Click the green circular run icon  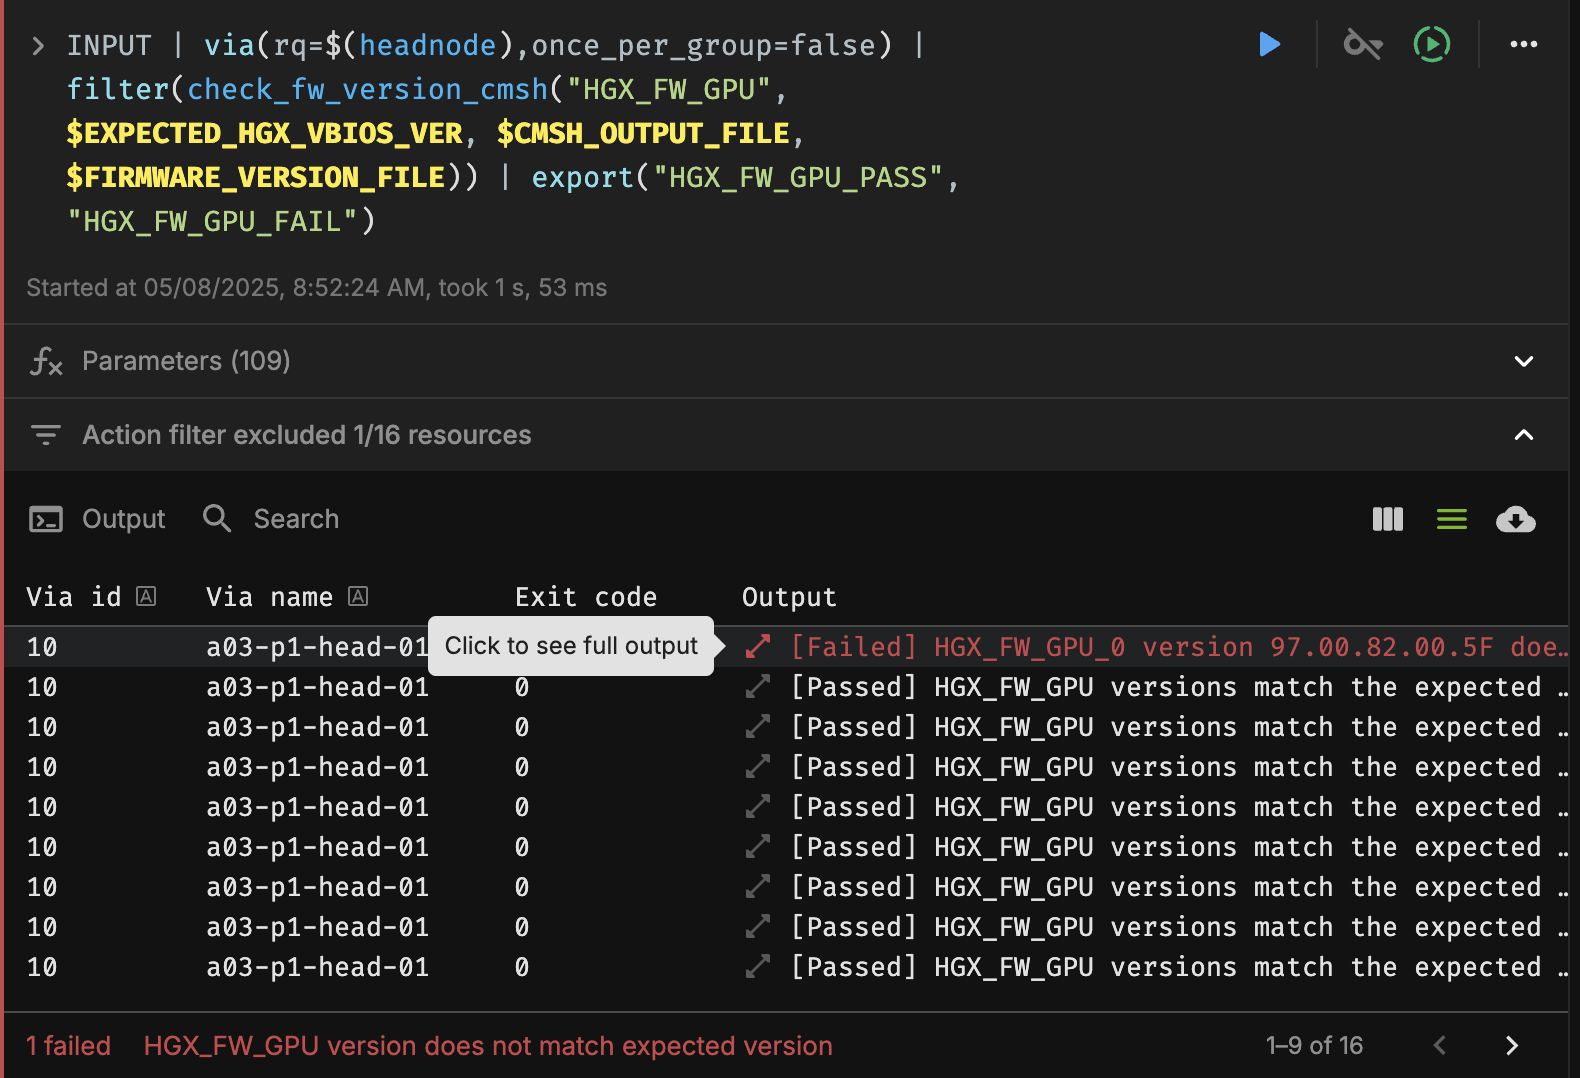tap(1432, 45)
